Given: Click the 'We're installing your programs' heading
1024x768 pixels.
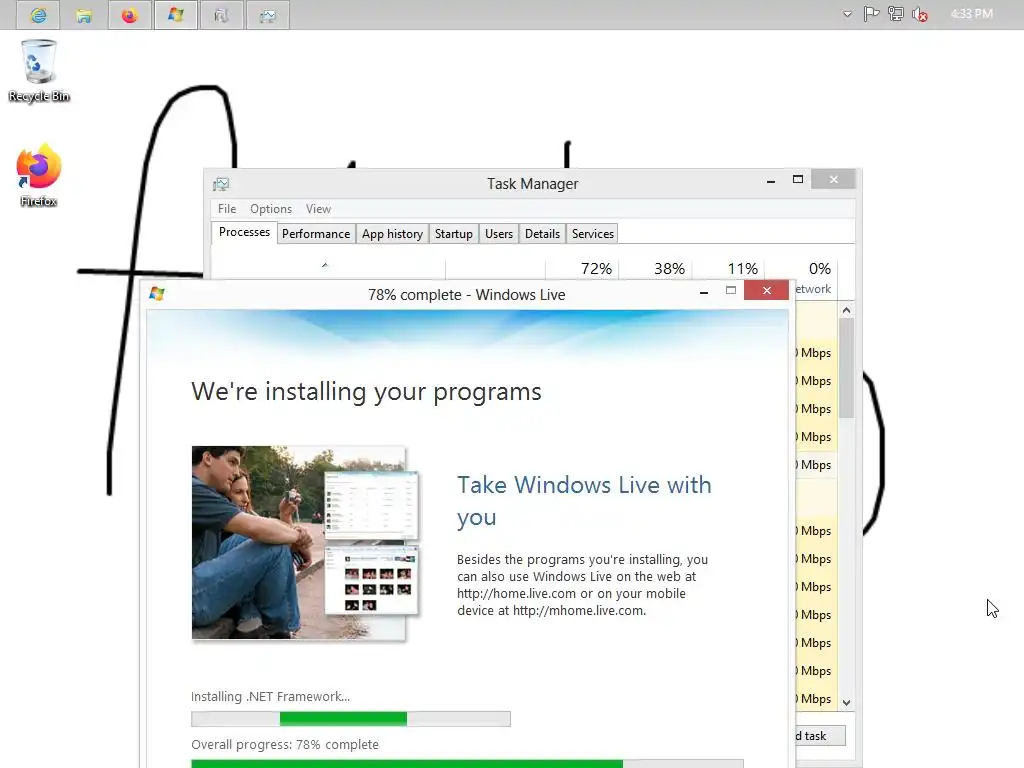Looking at the screenshot, I should click(x=366, y=392).
